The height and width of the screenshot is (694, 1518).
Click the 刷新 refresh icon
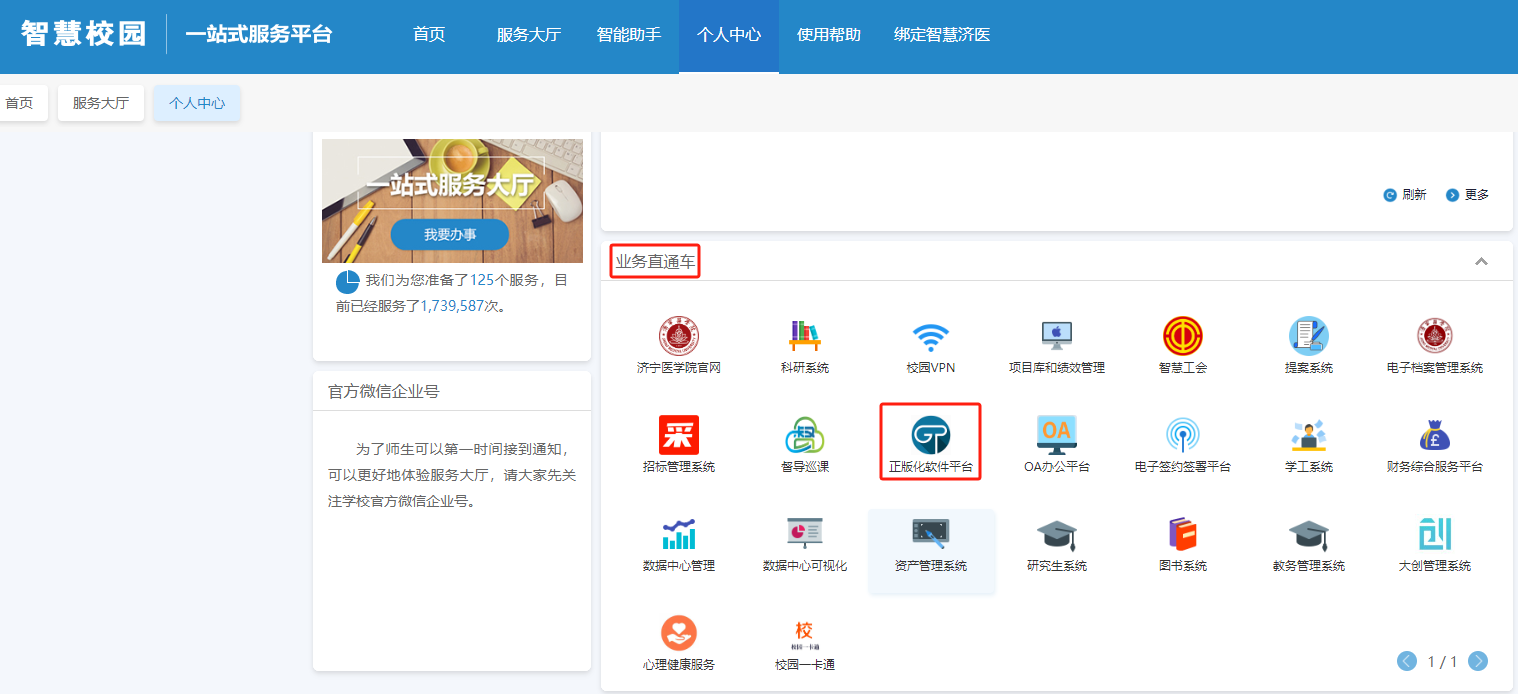(x=1389, y=195)
